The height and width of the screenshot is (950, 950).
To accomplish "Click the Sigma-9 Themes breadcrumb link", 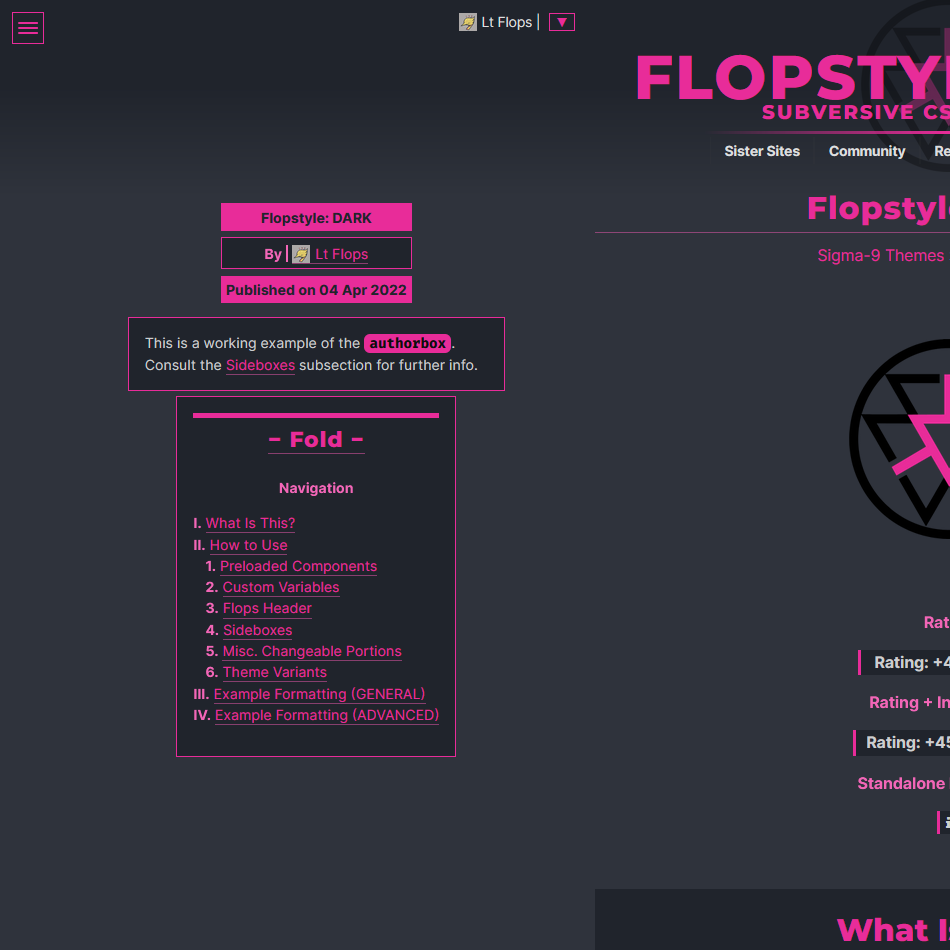I will [x=881, y=256].
